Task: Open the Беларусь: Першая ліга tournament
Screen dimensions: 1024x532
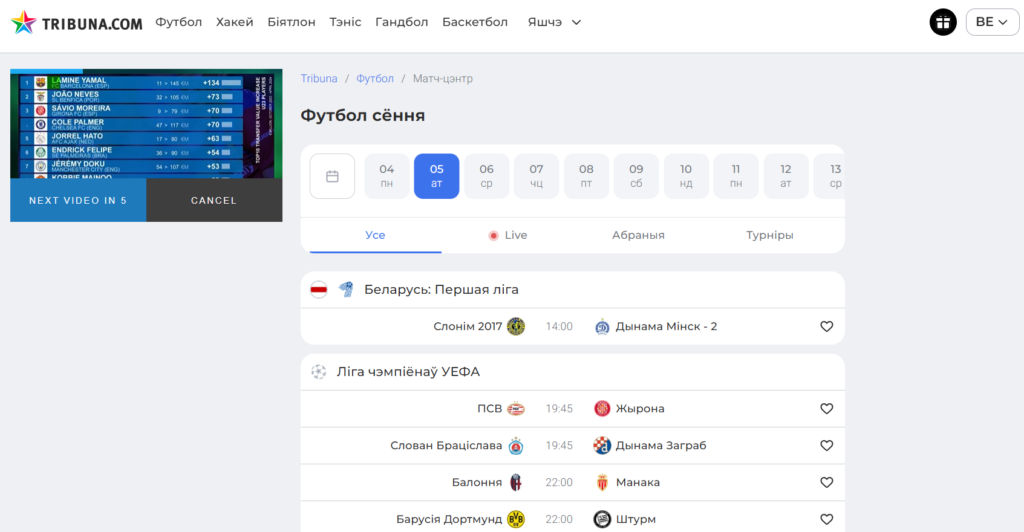Action: pos(441,289)
